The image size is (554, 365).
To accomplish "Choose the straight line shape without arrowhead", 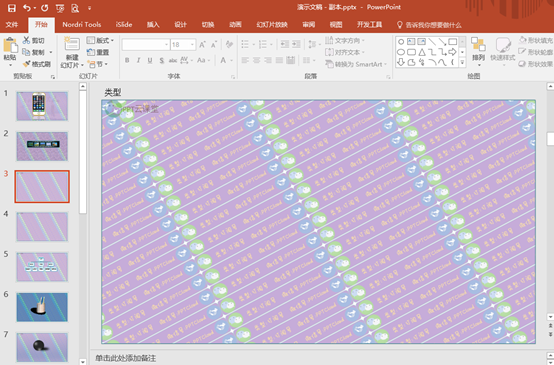I will coord(432,42).
